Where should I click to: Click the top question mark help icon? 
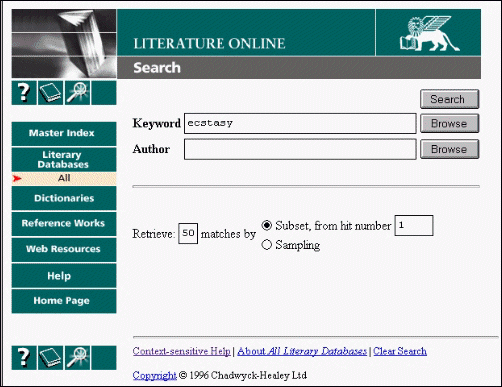pyautogui.click(x=24, y=93)
